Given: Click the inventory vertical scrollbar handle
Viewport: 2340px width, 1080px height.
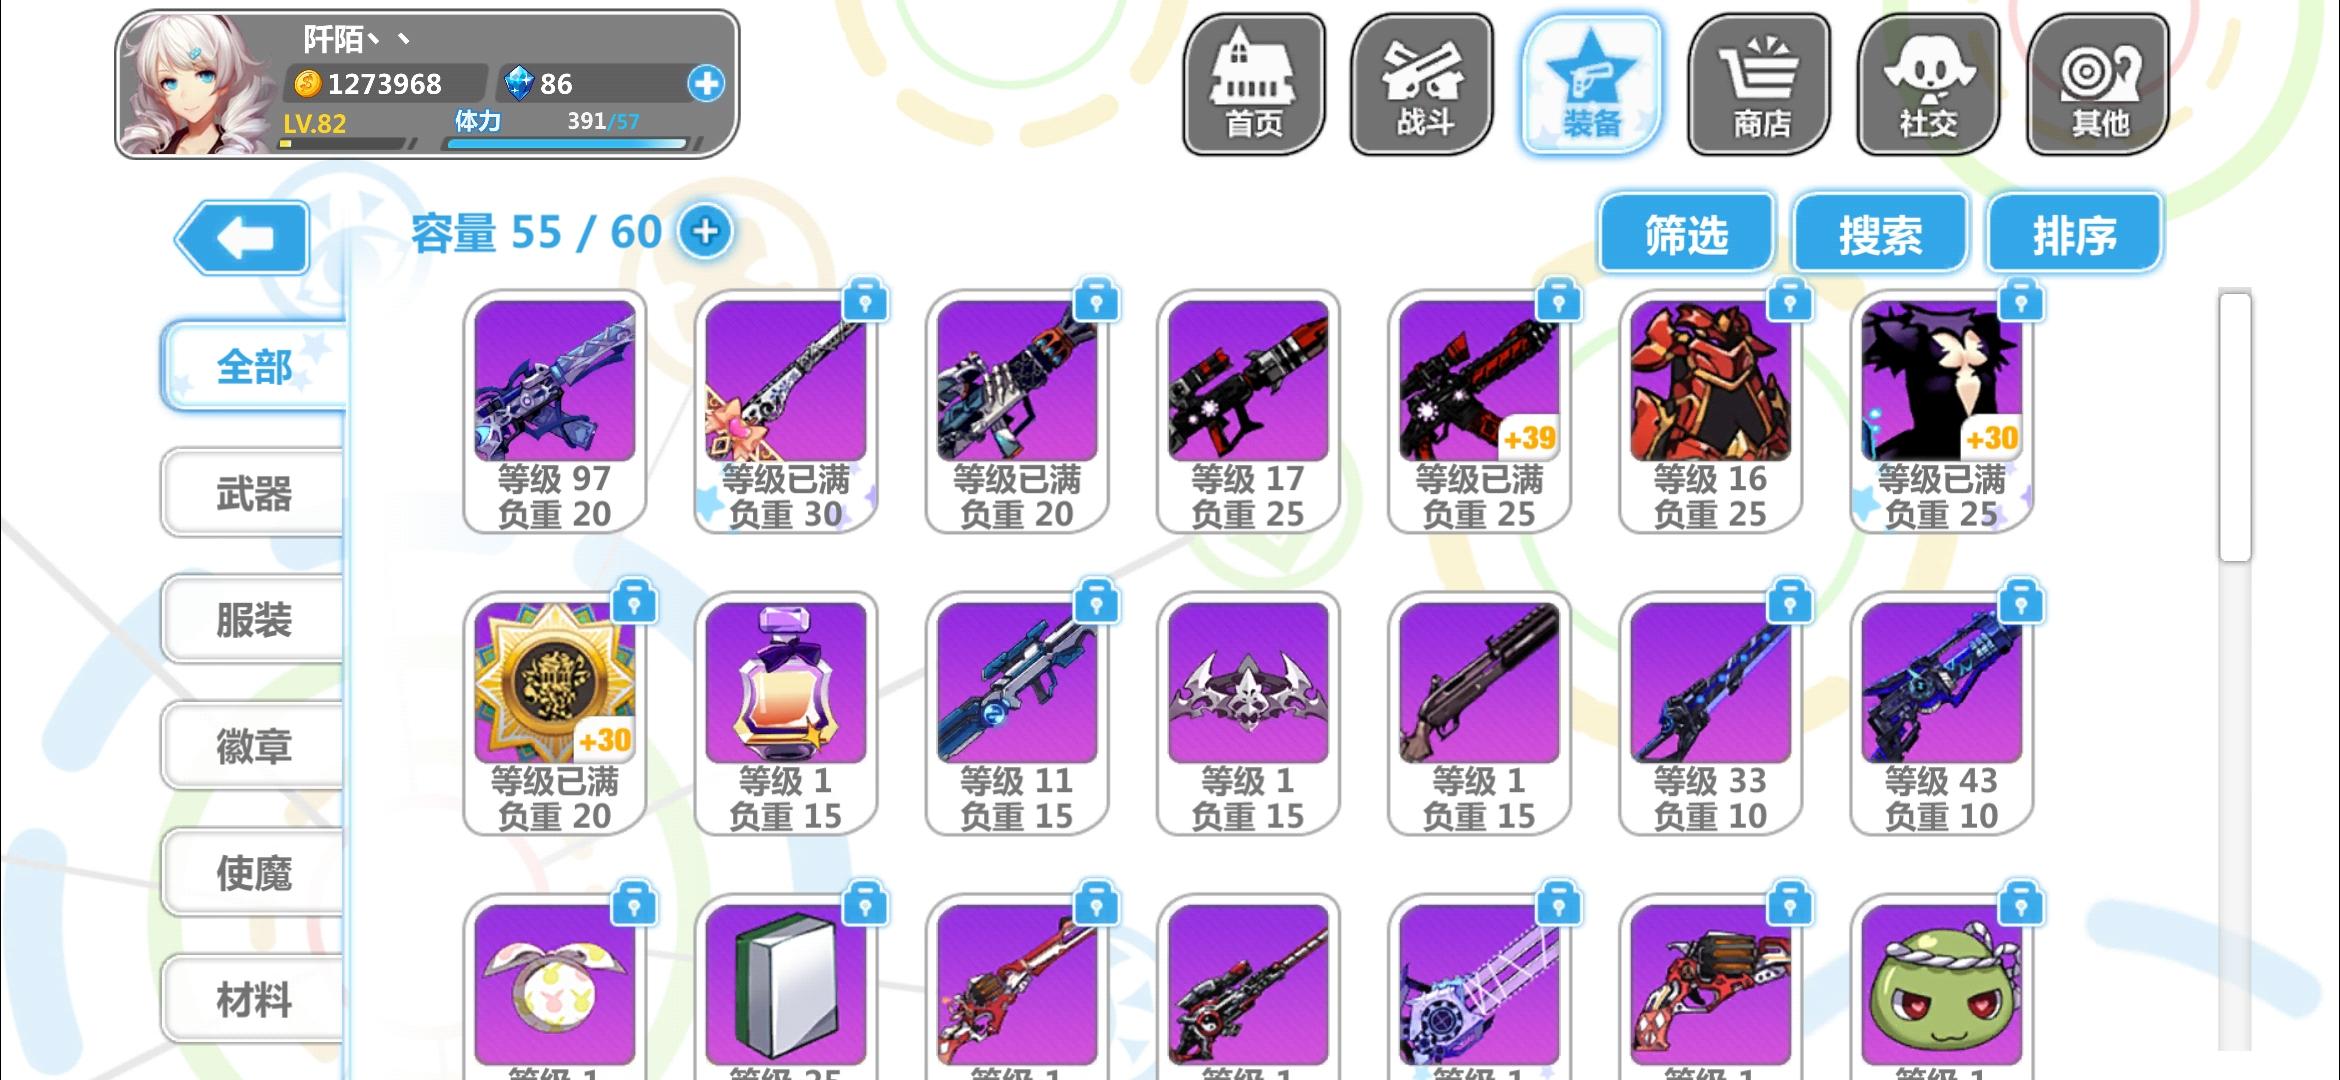Looking at the screenshot, I should [2235, 426].
